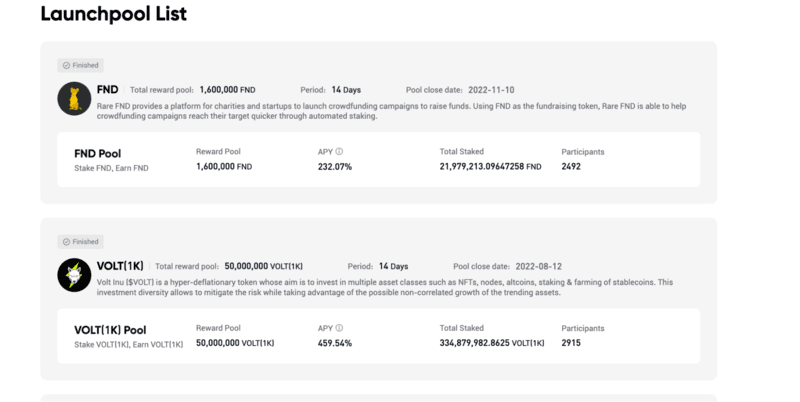Click the APY info icon in FND Pool
The width and height of the screenshot is (800, 402).
[x=339, y=152]
